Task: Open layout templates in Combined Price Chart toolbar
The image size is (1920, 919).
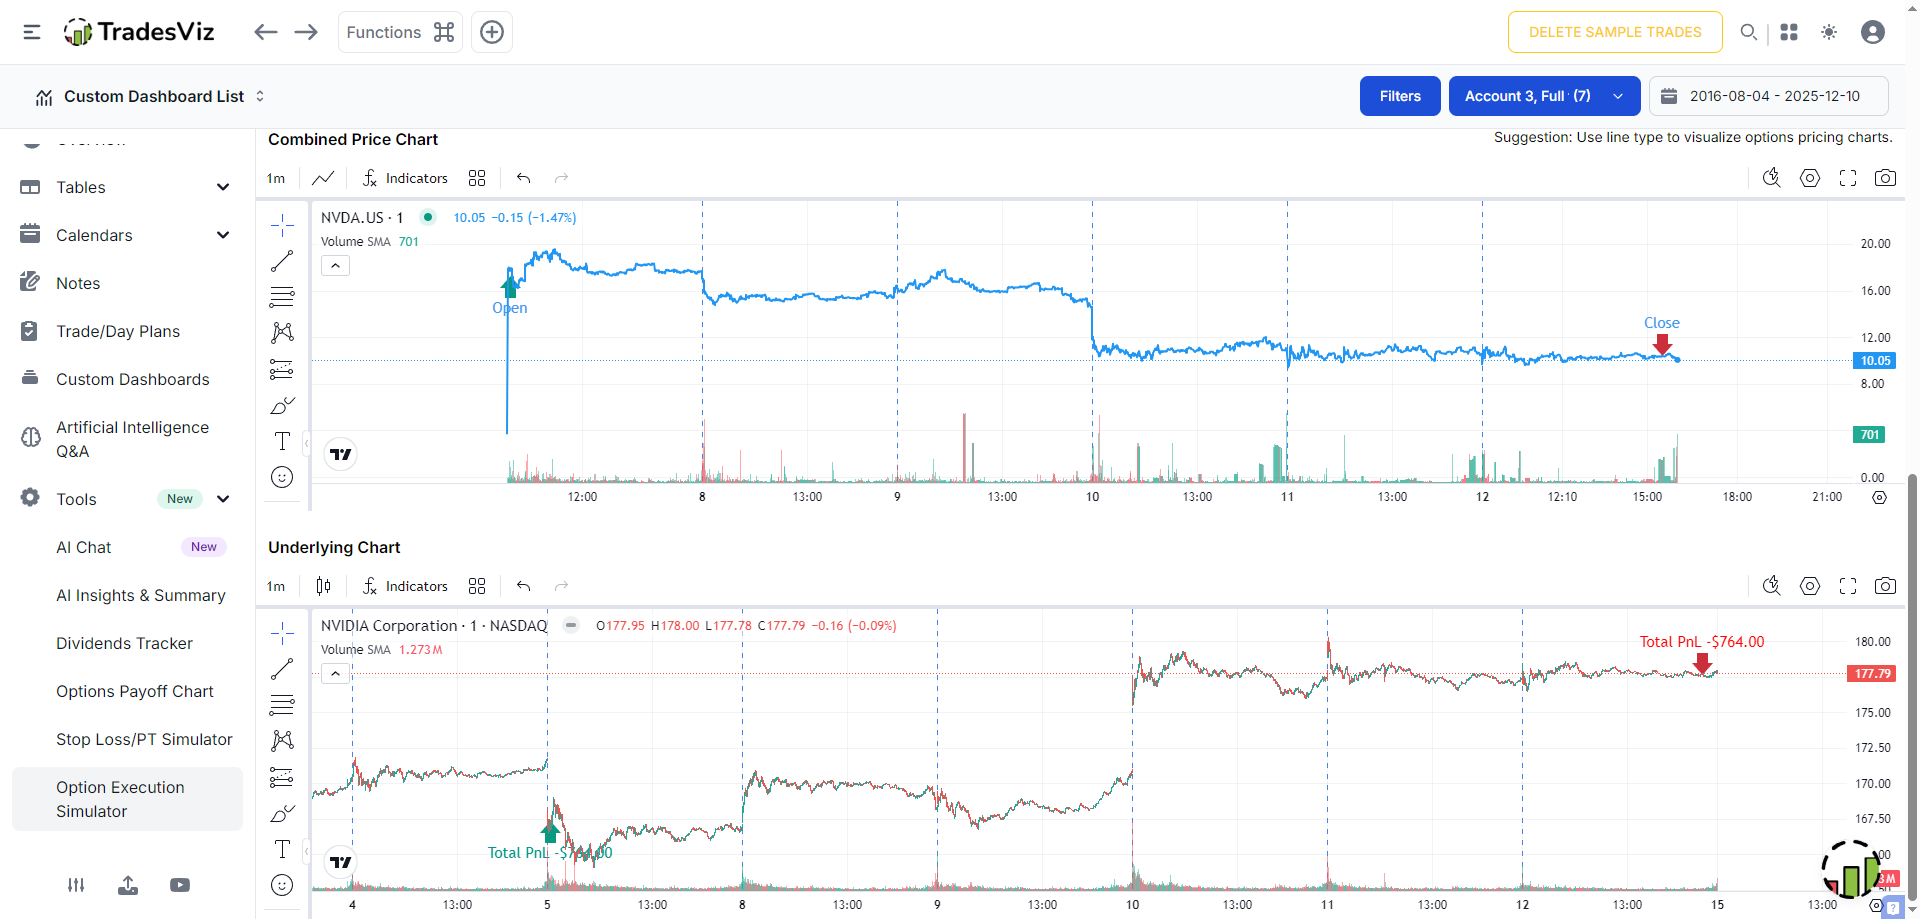Action: pos(477,178)
